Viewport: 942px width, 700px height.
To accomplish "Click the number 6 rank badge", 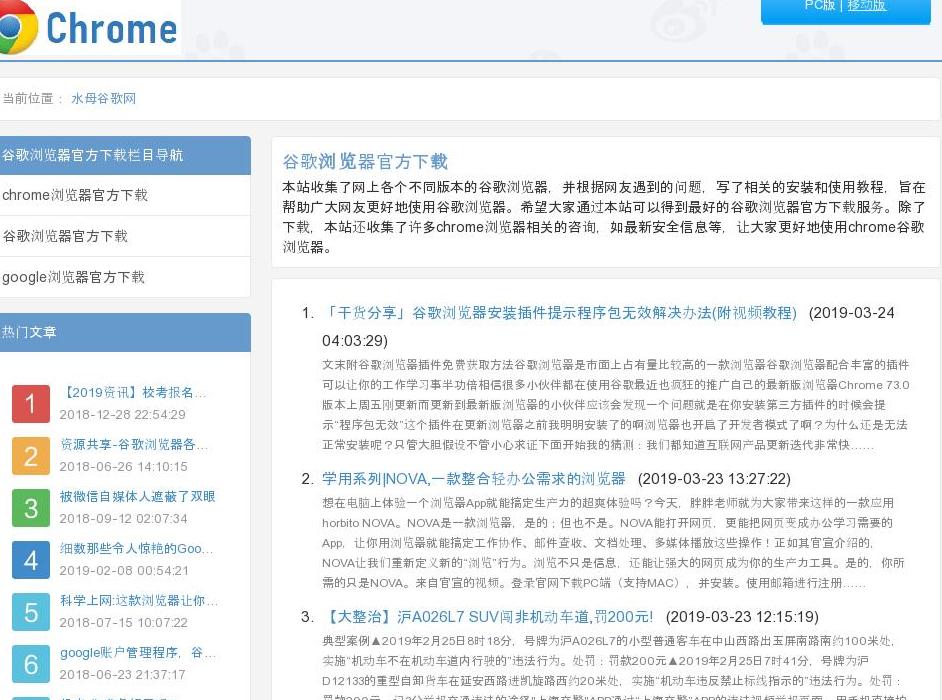I will click(31, 665).
